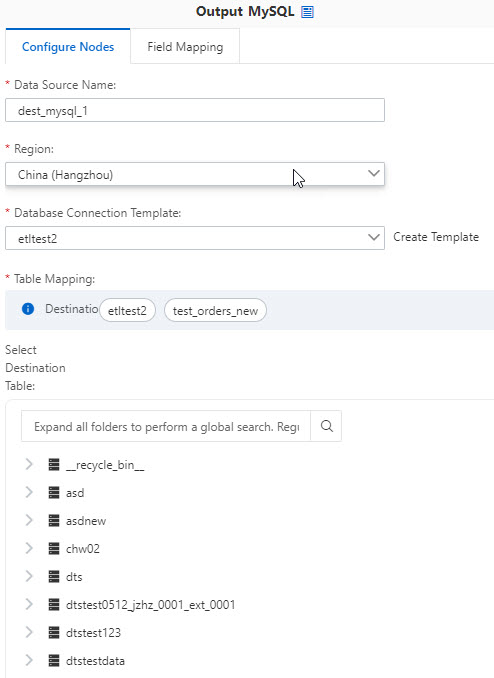Click the blue info icon in Table Mapping
The image size is (494, 678).
tap(28, 309)
